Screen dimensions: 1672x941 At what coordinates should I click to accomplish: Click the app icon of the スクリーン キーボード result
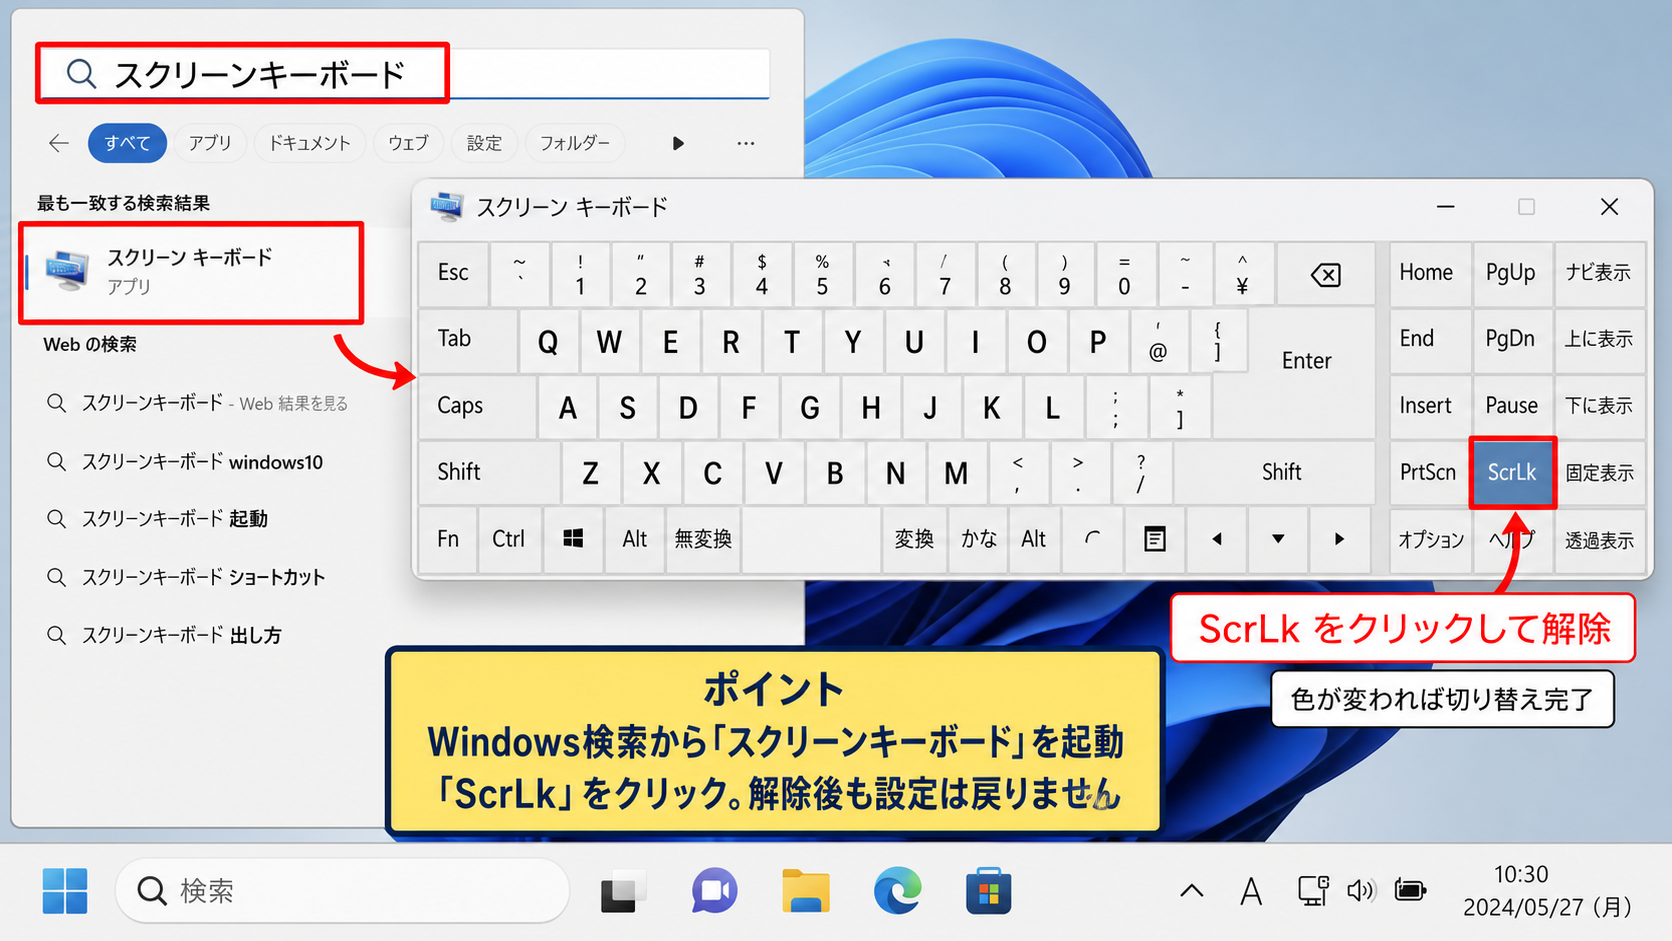pyautogui.click(x=67, y=271)
